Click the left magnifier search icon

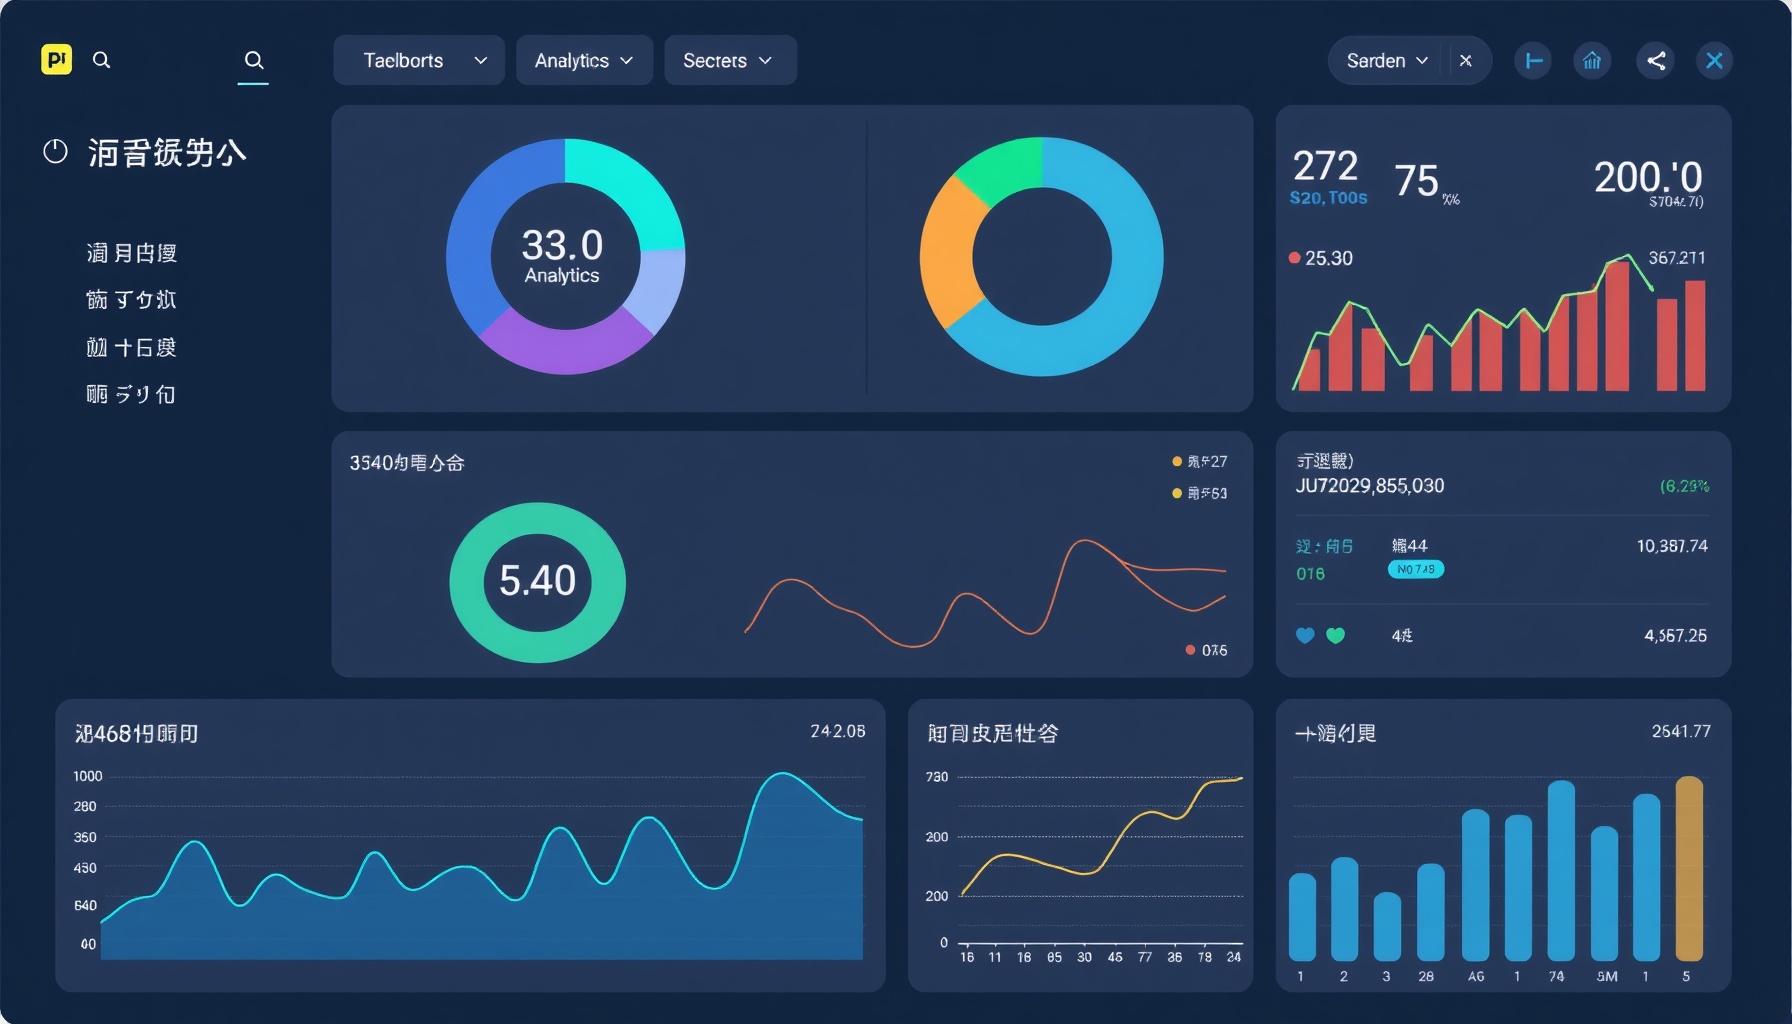point(102,60)
